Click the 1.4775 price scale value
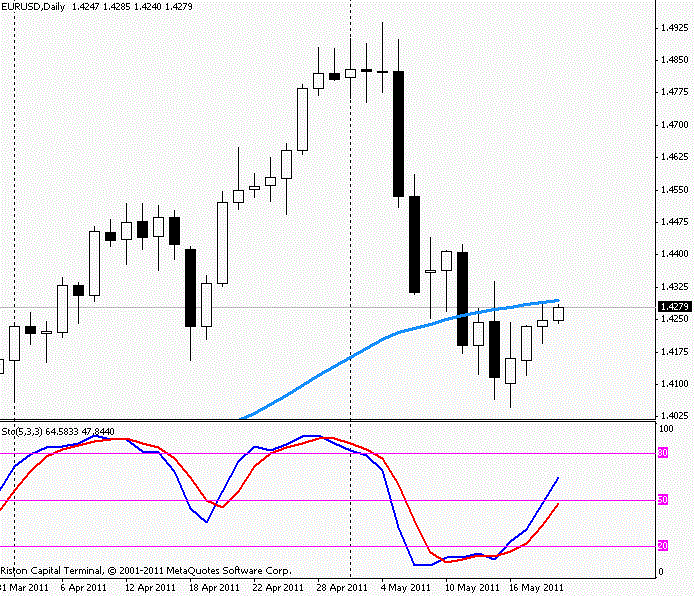This screenshot has height=596, width=695. [675, 92]
